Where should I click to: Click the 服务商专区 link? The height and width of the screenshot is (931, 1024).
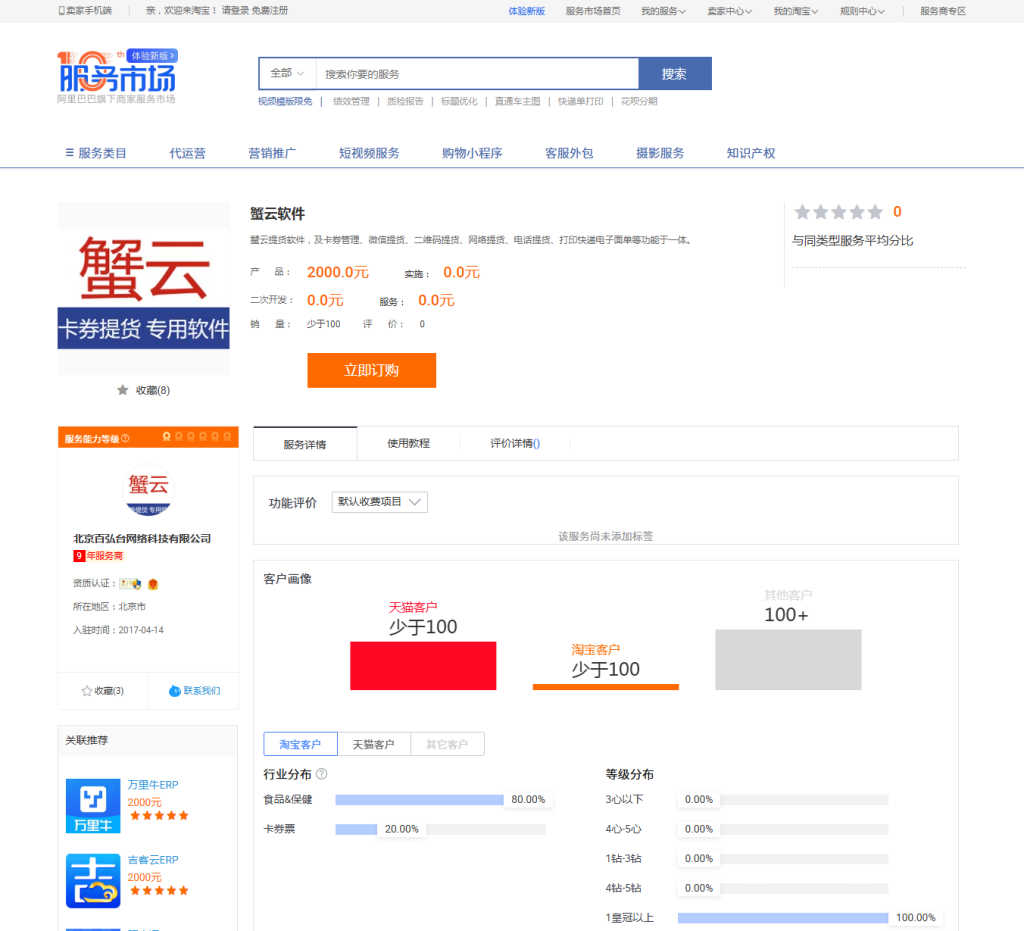[942, 11]
